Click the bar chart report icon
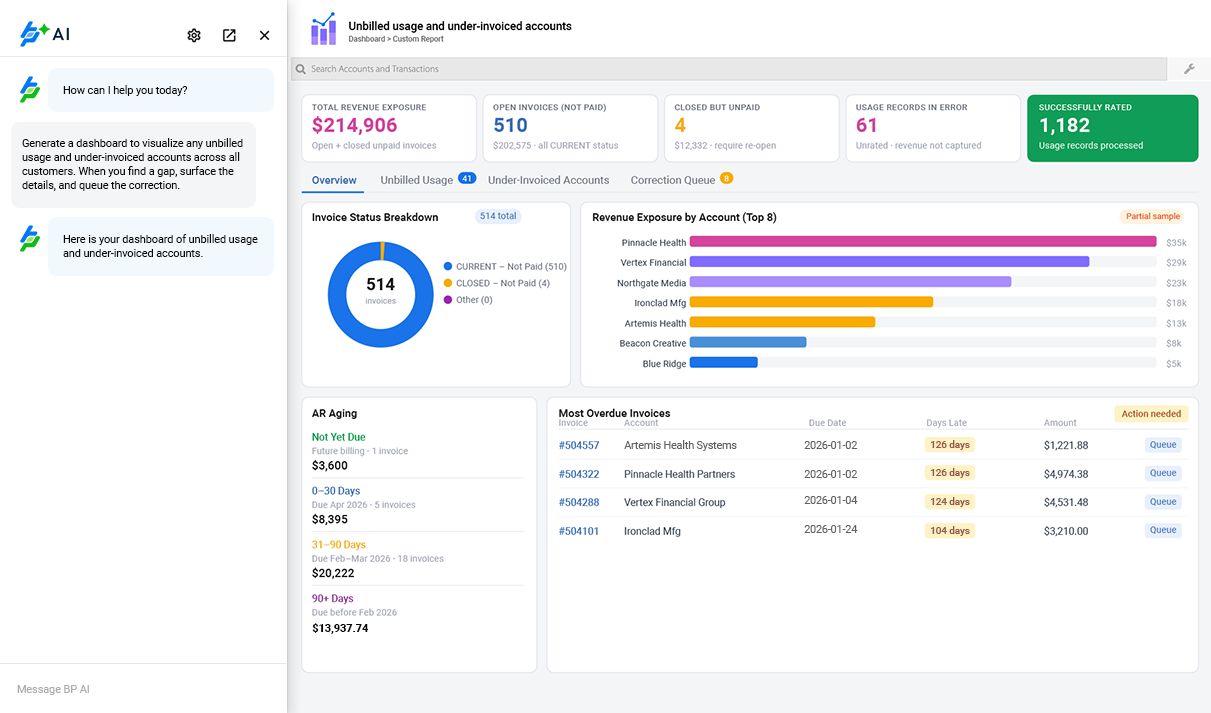Viewport: 1211px width, 713px height. (323, 29)
